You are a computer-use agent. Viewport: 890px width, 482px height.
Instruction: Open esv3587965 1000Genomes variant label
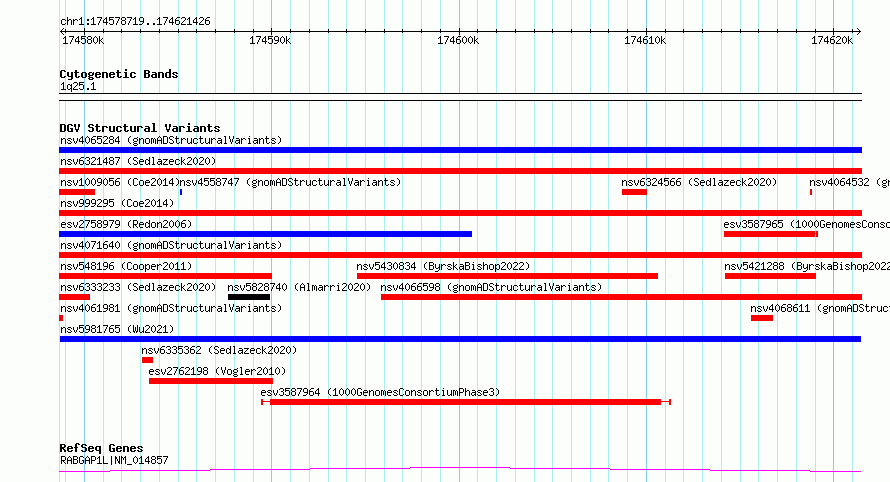pos(807,224)
